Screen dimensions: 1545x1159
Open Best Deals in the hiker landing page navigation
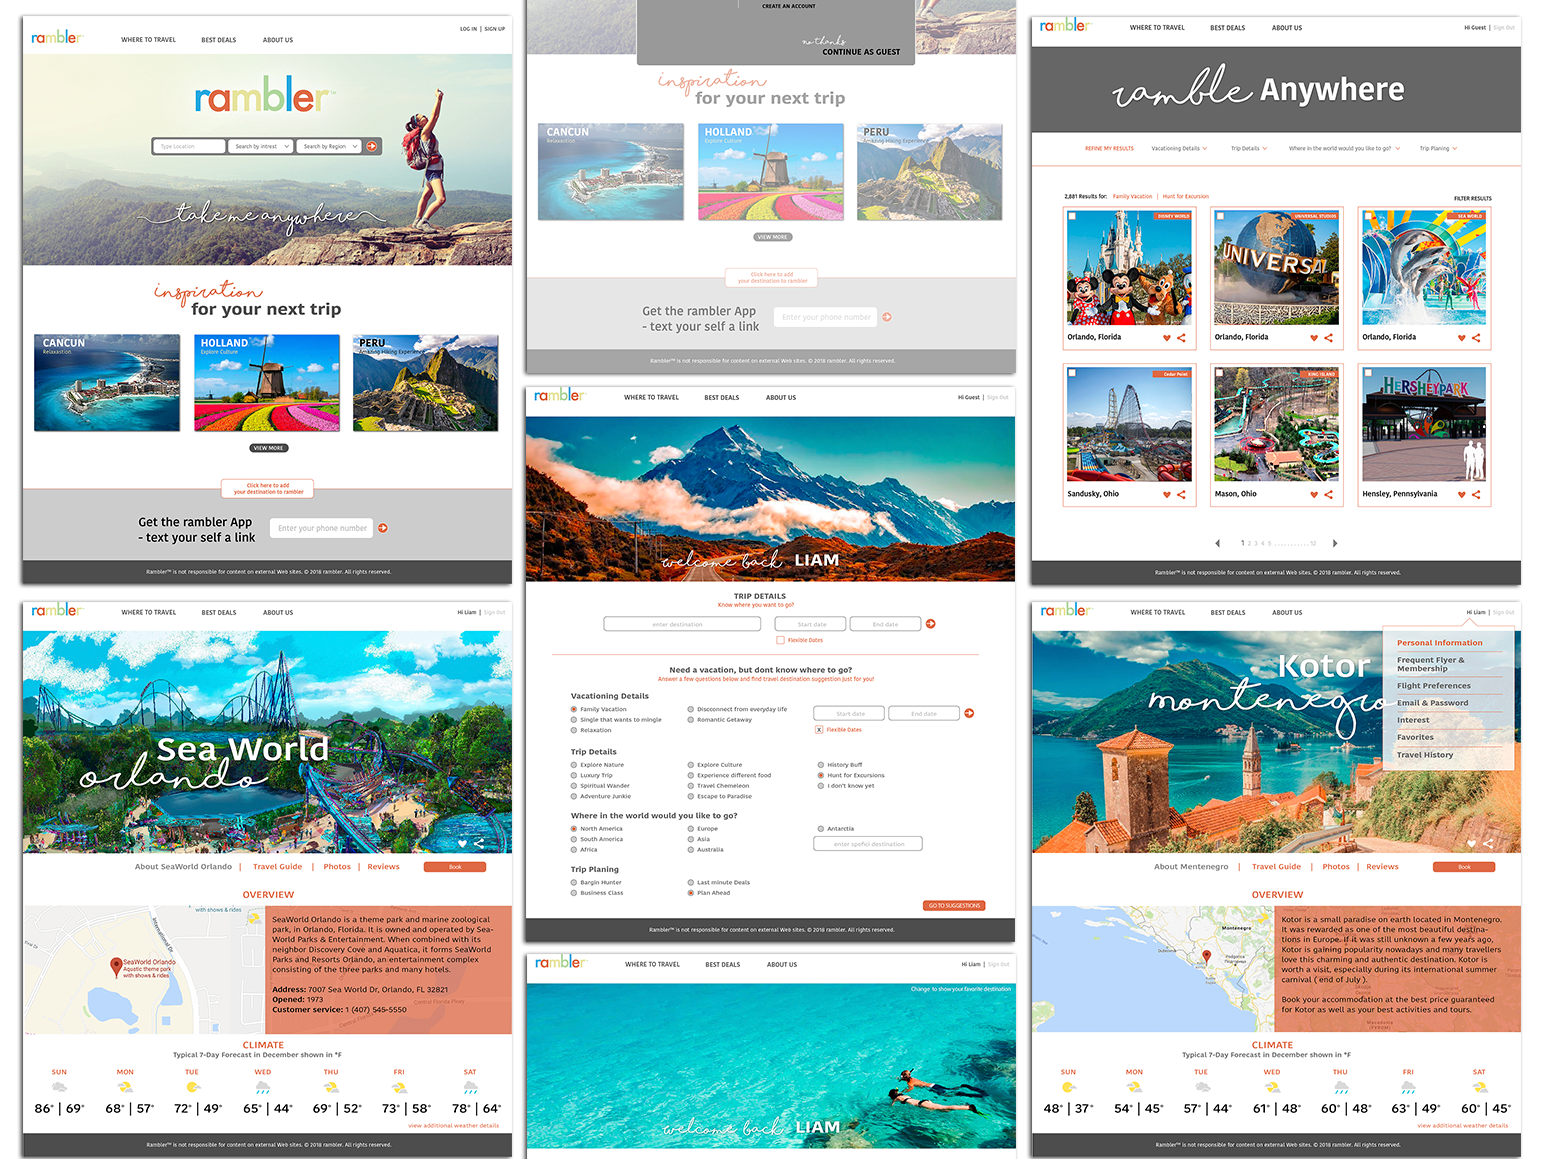[219, 40]
